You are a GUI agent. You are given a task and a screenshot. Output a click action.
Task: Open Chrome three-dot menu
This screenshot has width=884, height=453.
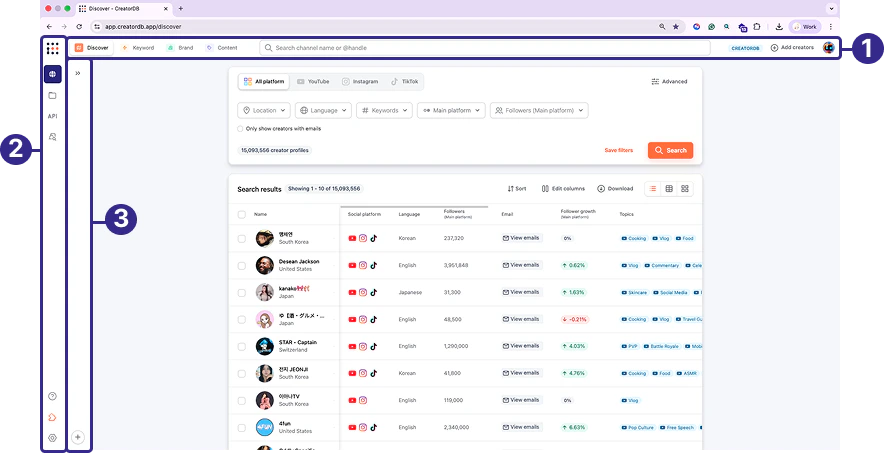tap(830, 26)
